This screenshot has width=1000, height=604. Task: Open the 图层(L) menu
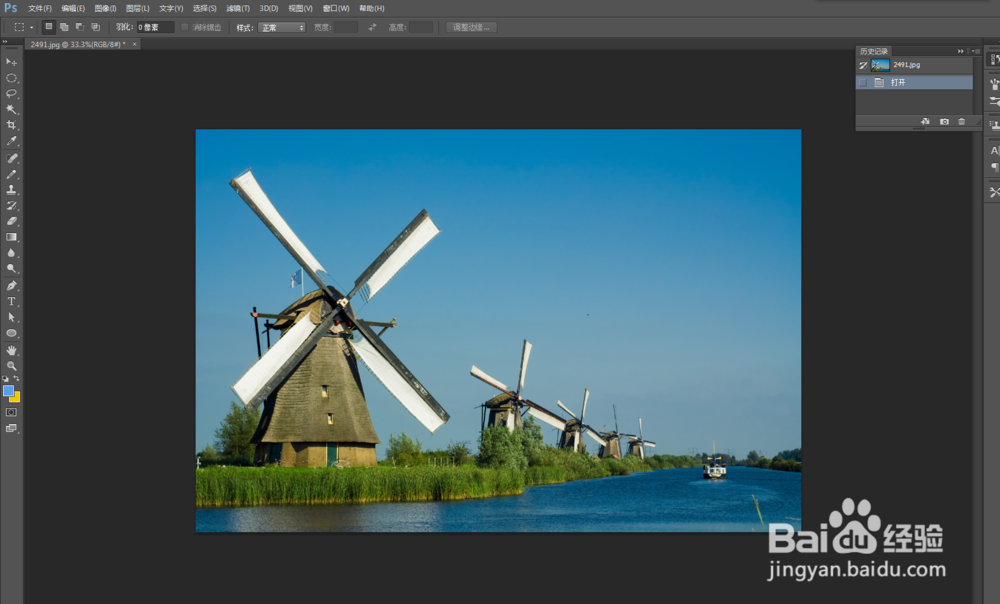click(138, 8)
